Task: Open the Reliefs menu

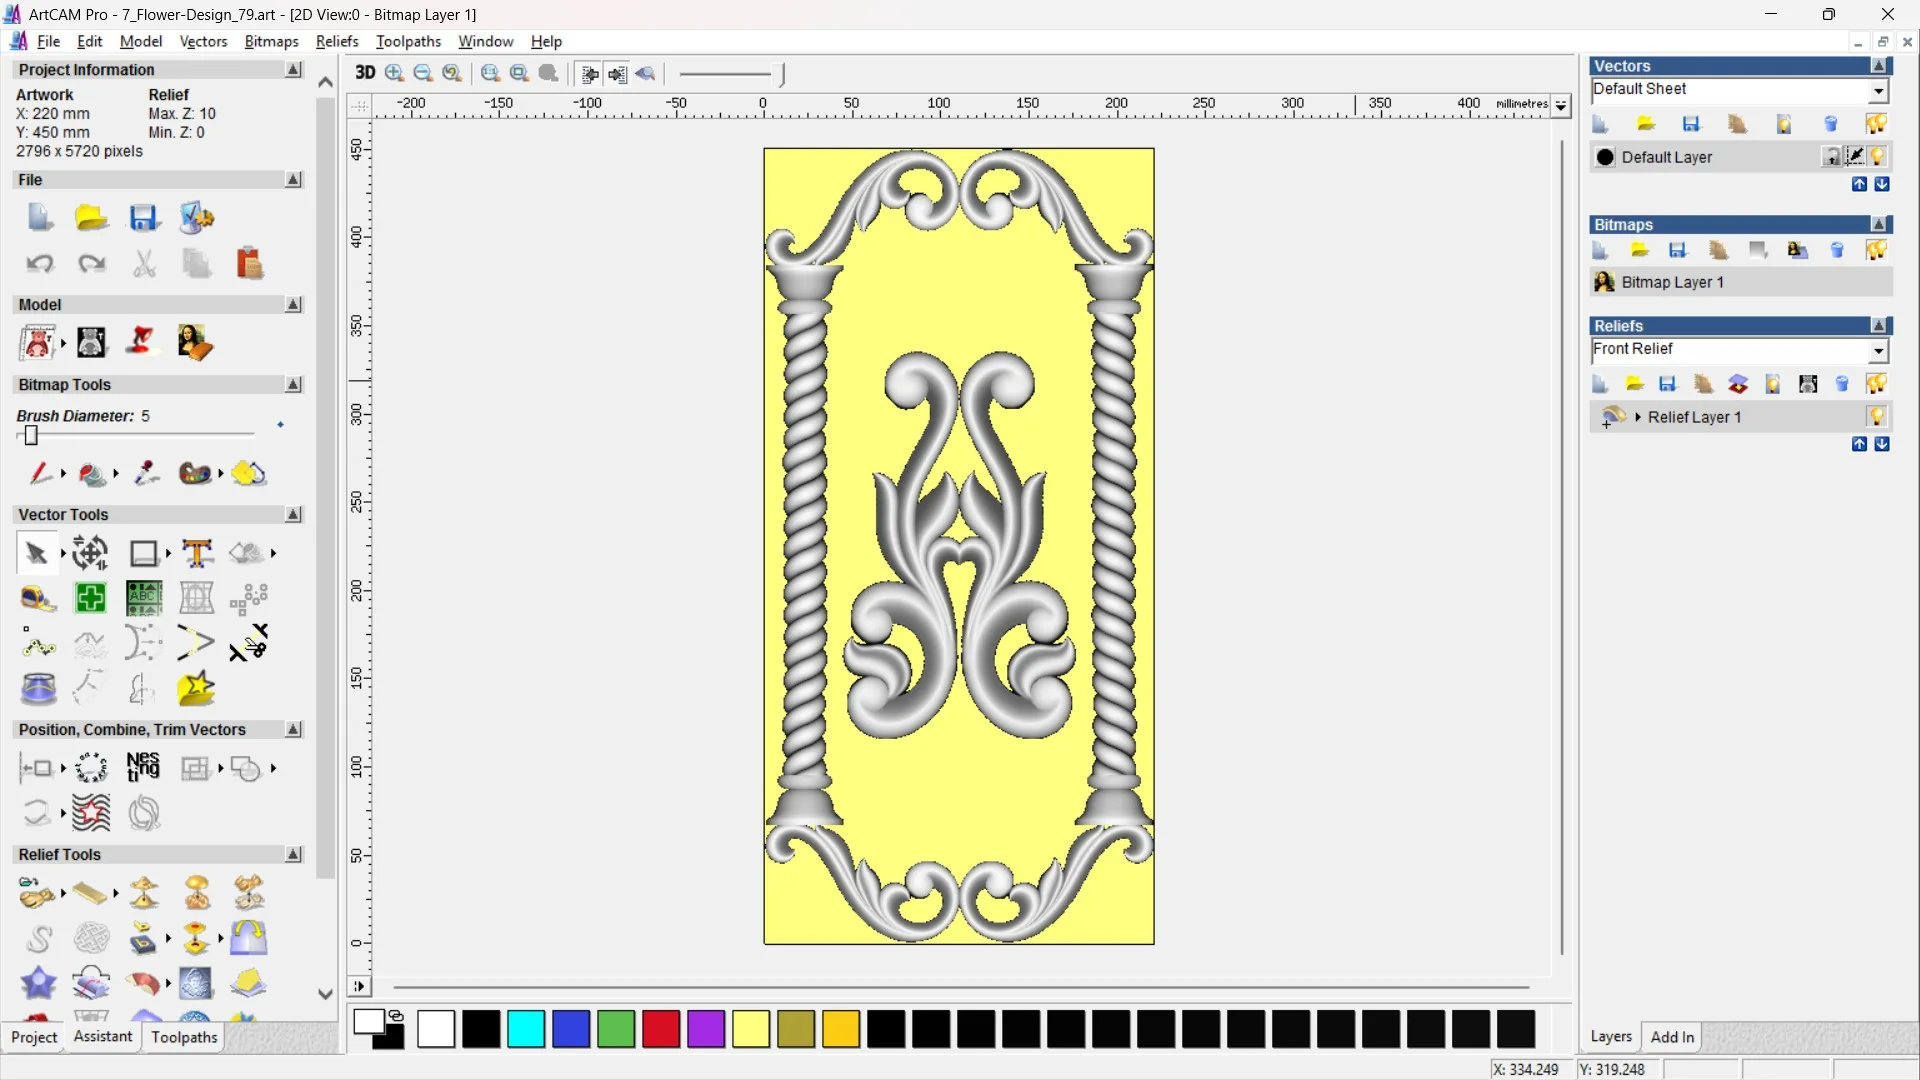Action: coord(337,41)
